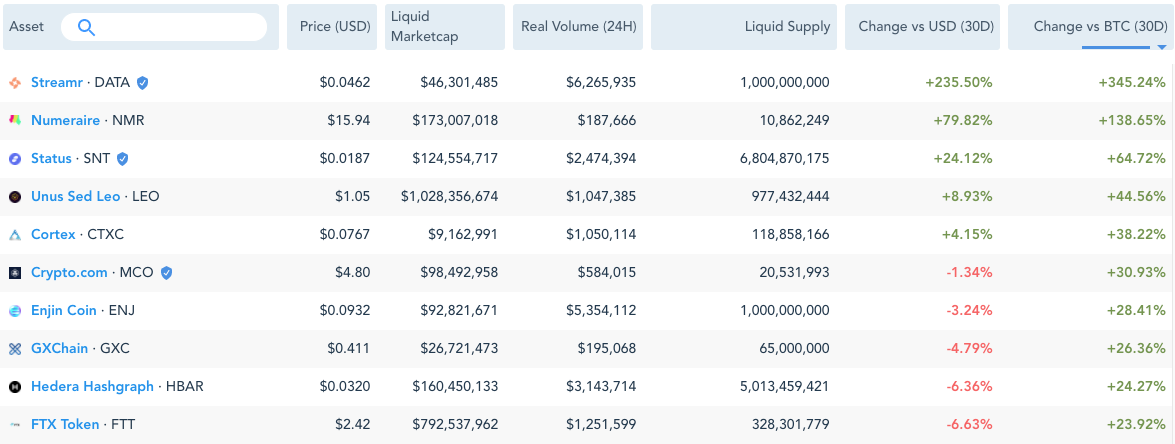This screenshot has width=1175, height=444.
Task: Click the Cortex logo icon
Action: point(15,235)
